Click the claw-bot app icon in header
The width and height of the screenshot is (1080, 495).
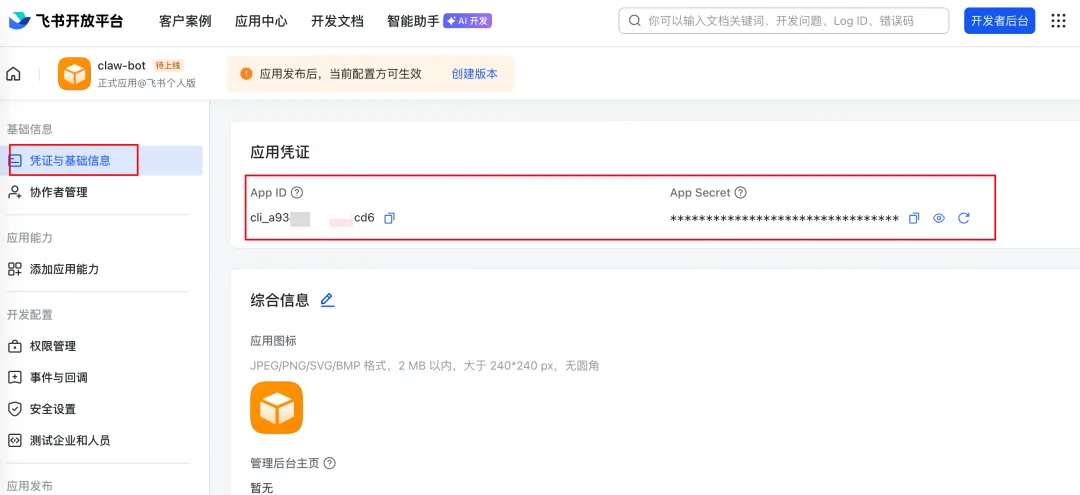pyautogui.click(x=74, y=74)
